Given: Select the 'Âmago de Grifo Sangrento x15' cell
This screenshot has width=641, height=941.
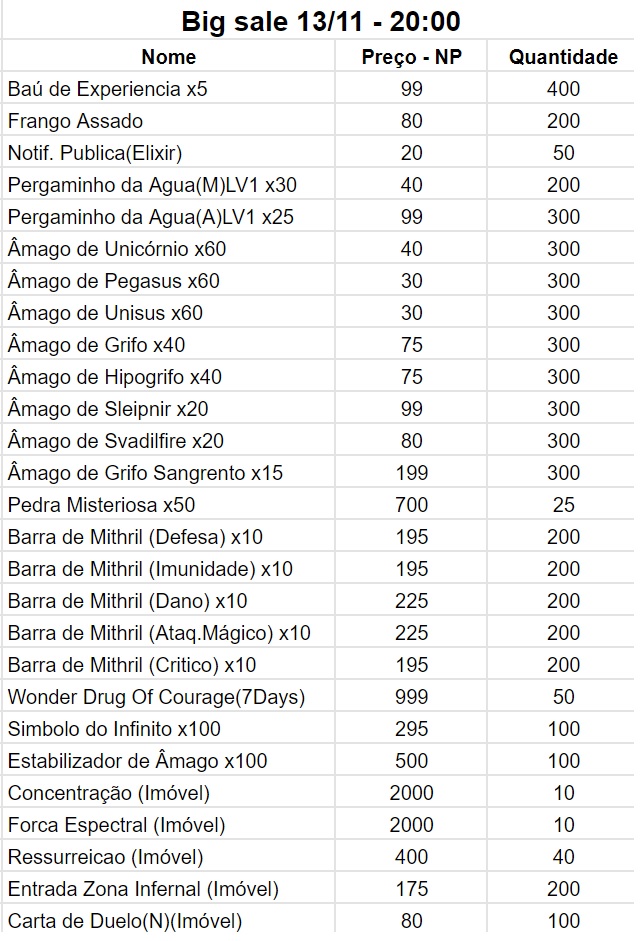Looking at the screenshot, I should click(145, 473).
